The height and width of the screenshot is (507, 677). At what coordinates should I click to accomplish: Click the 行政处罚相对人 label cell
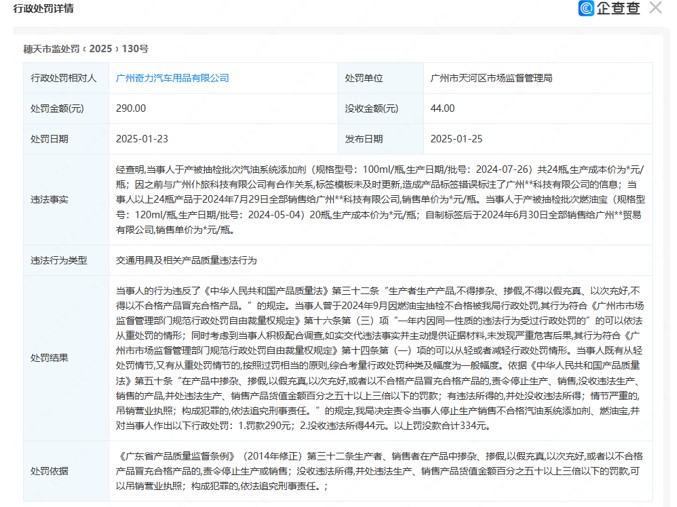[x=62, y=78]
